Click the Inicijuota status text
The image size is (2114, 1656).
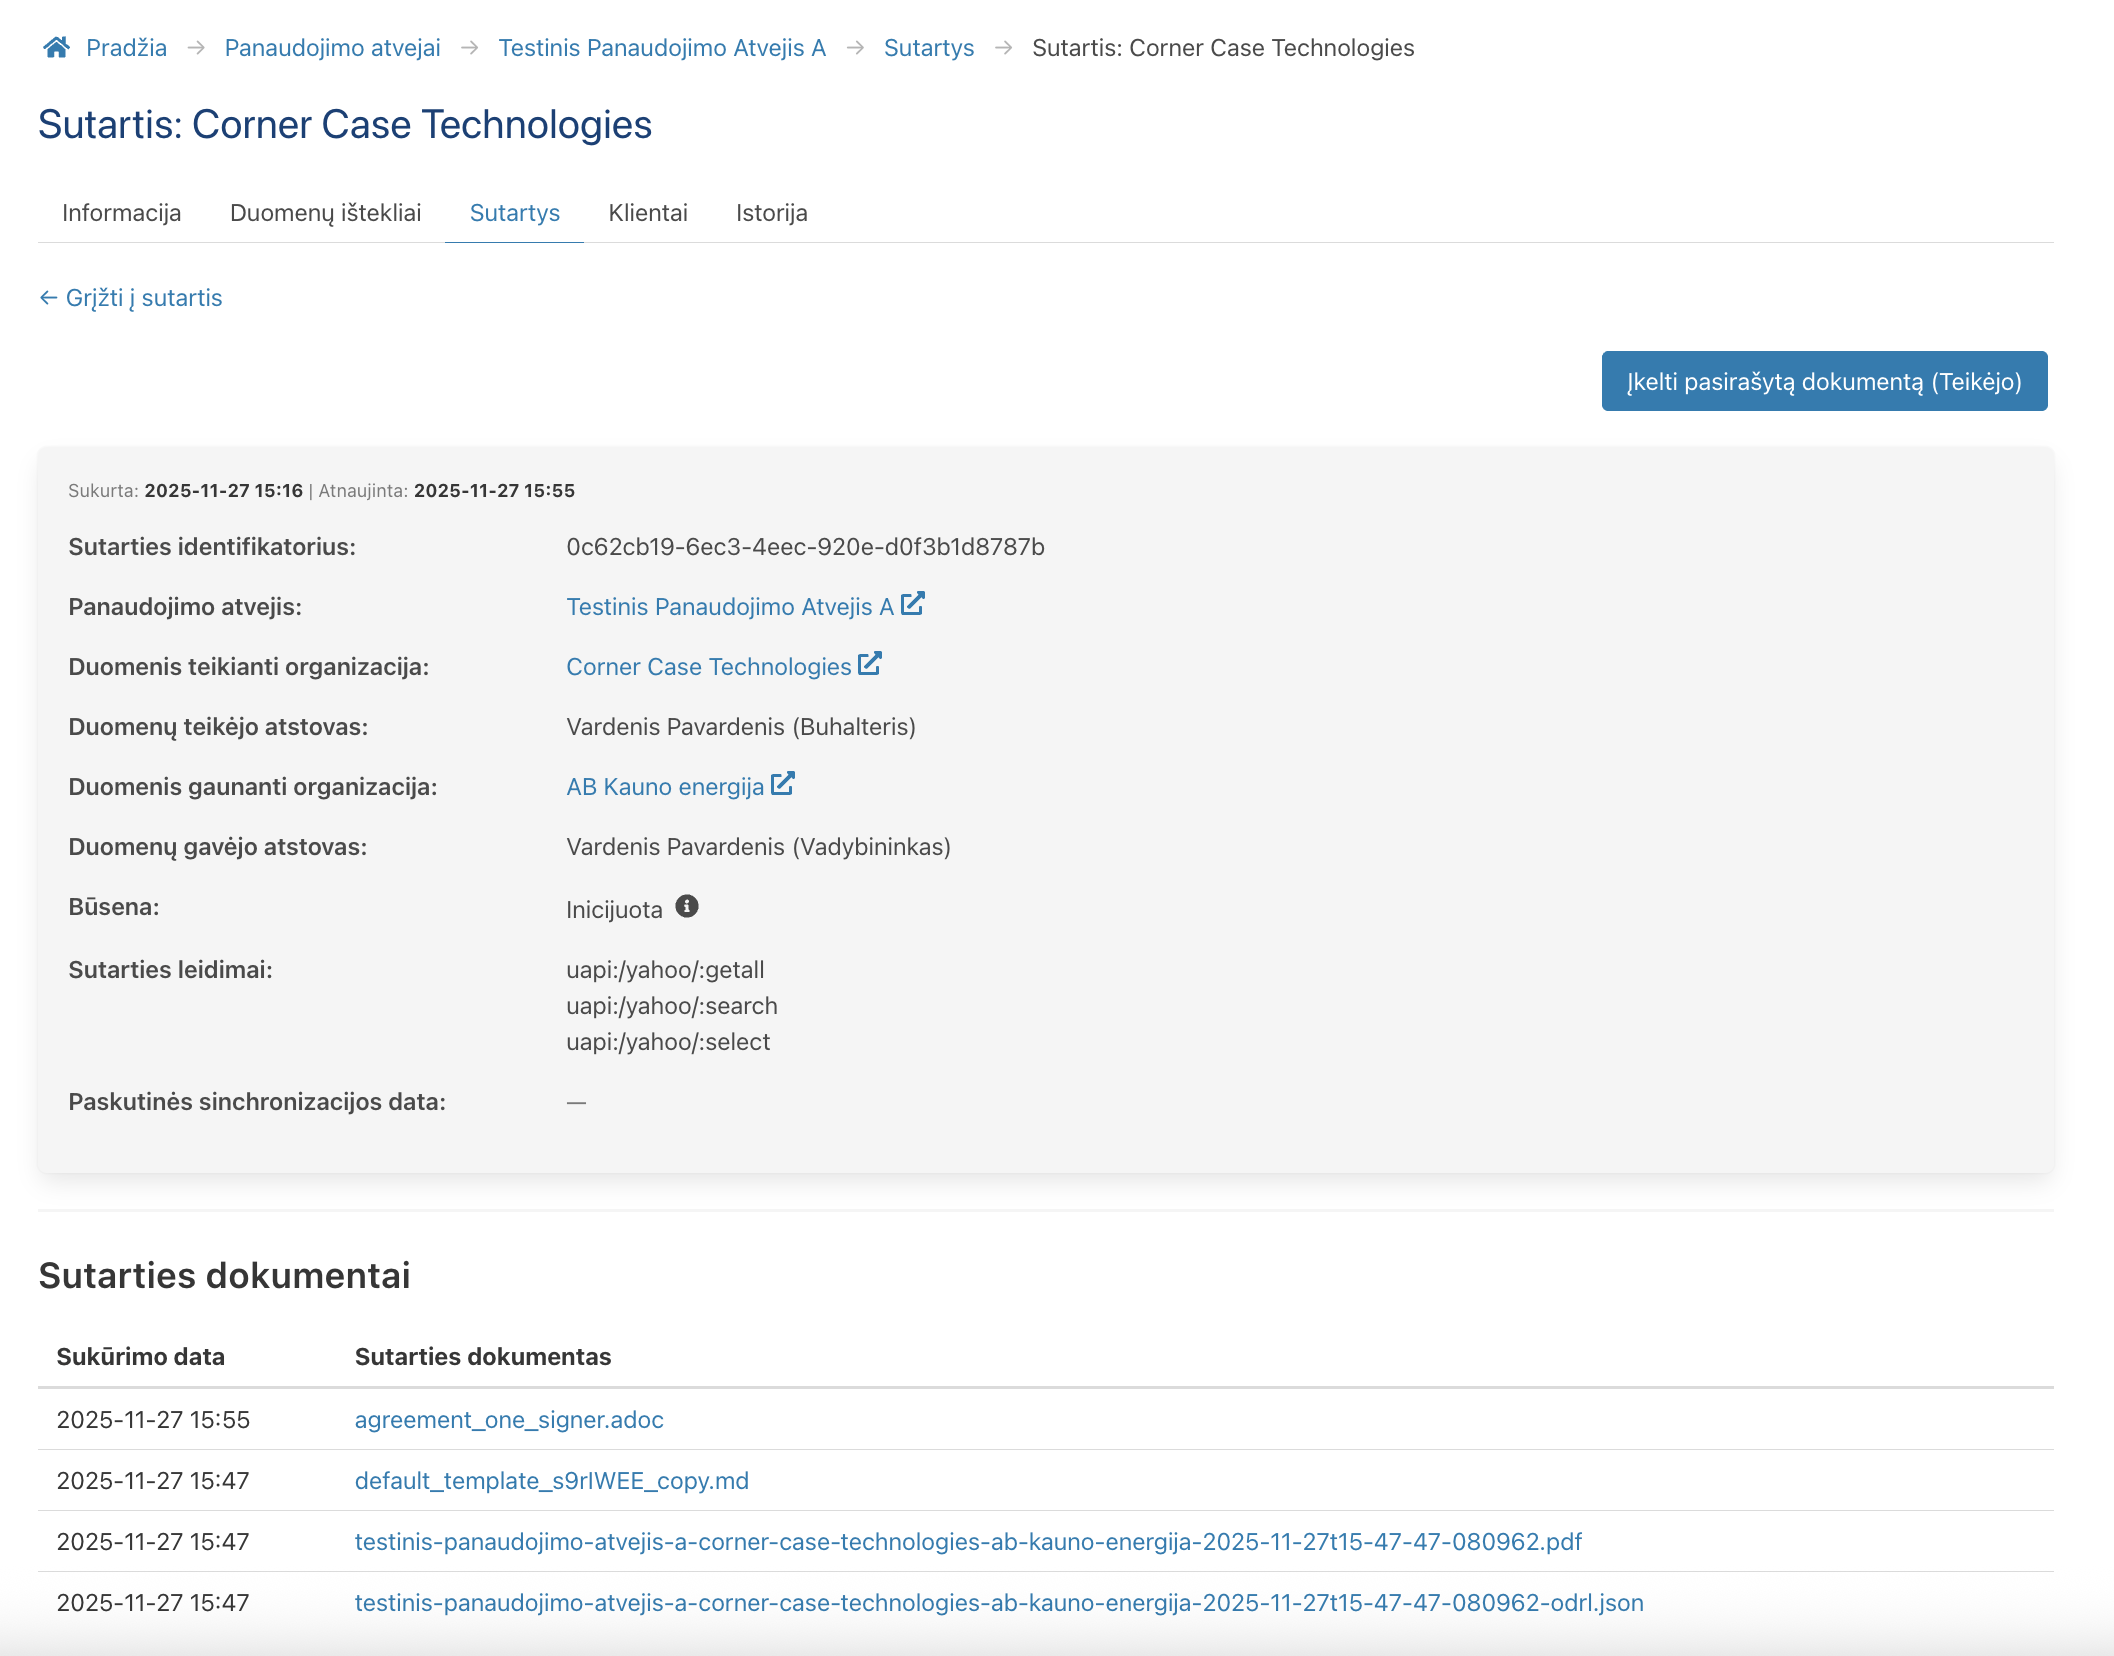click(614, 910)
